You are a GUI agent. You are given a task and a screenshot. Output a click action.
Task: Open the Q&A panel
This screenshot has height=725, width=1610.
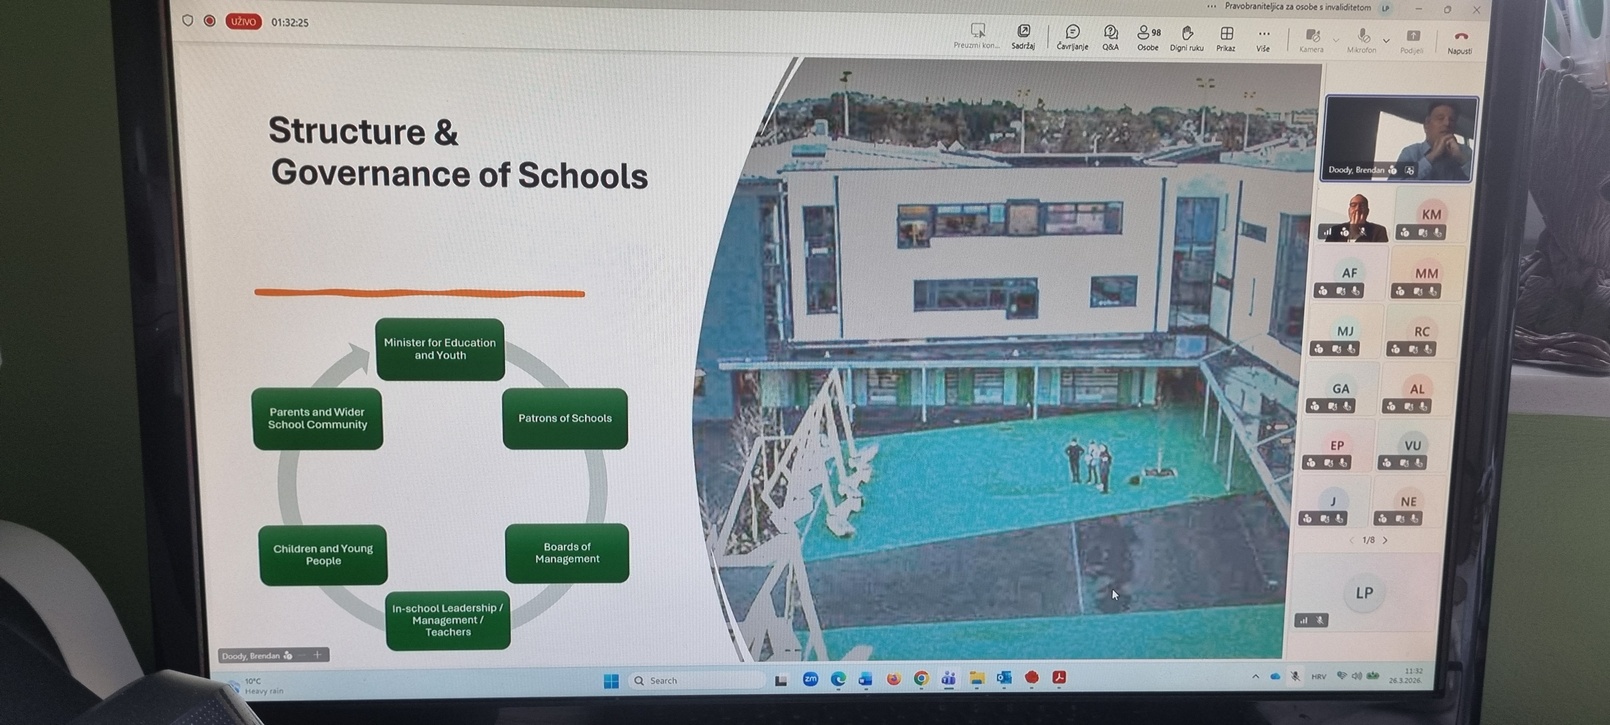[1111, 36]
